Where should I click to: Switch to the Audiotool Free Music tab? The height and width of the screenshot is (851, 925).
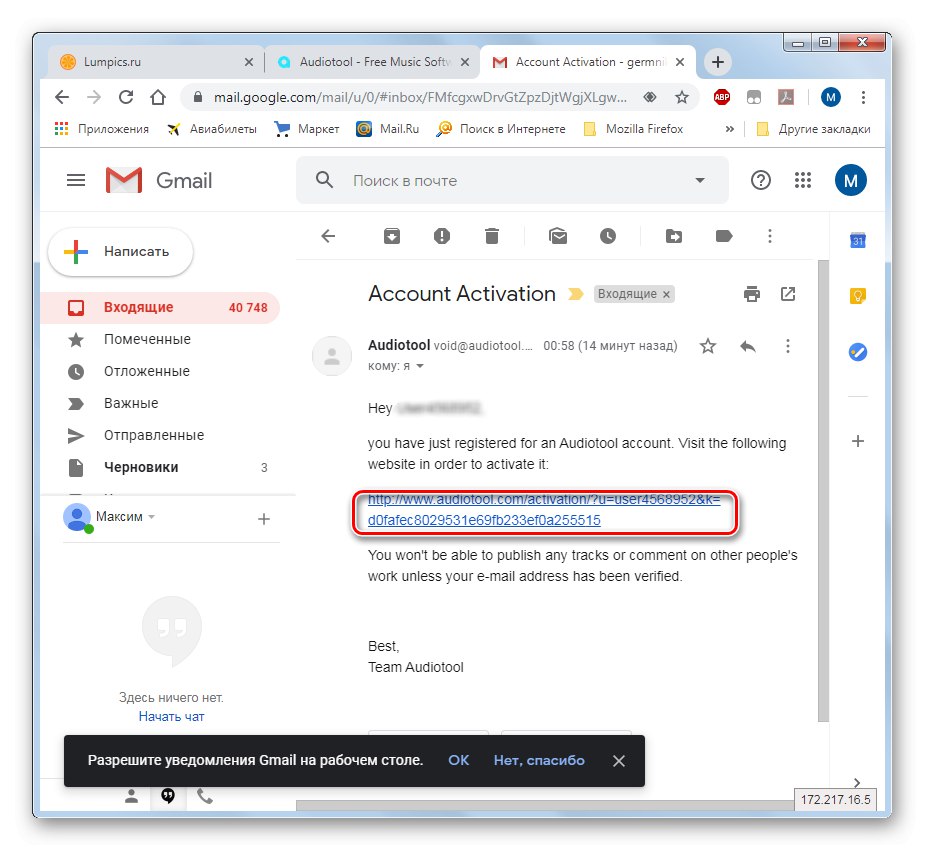click(373, 62)
